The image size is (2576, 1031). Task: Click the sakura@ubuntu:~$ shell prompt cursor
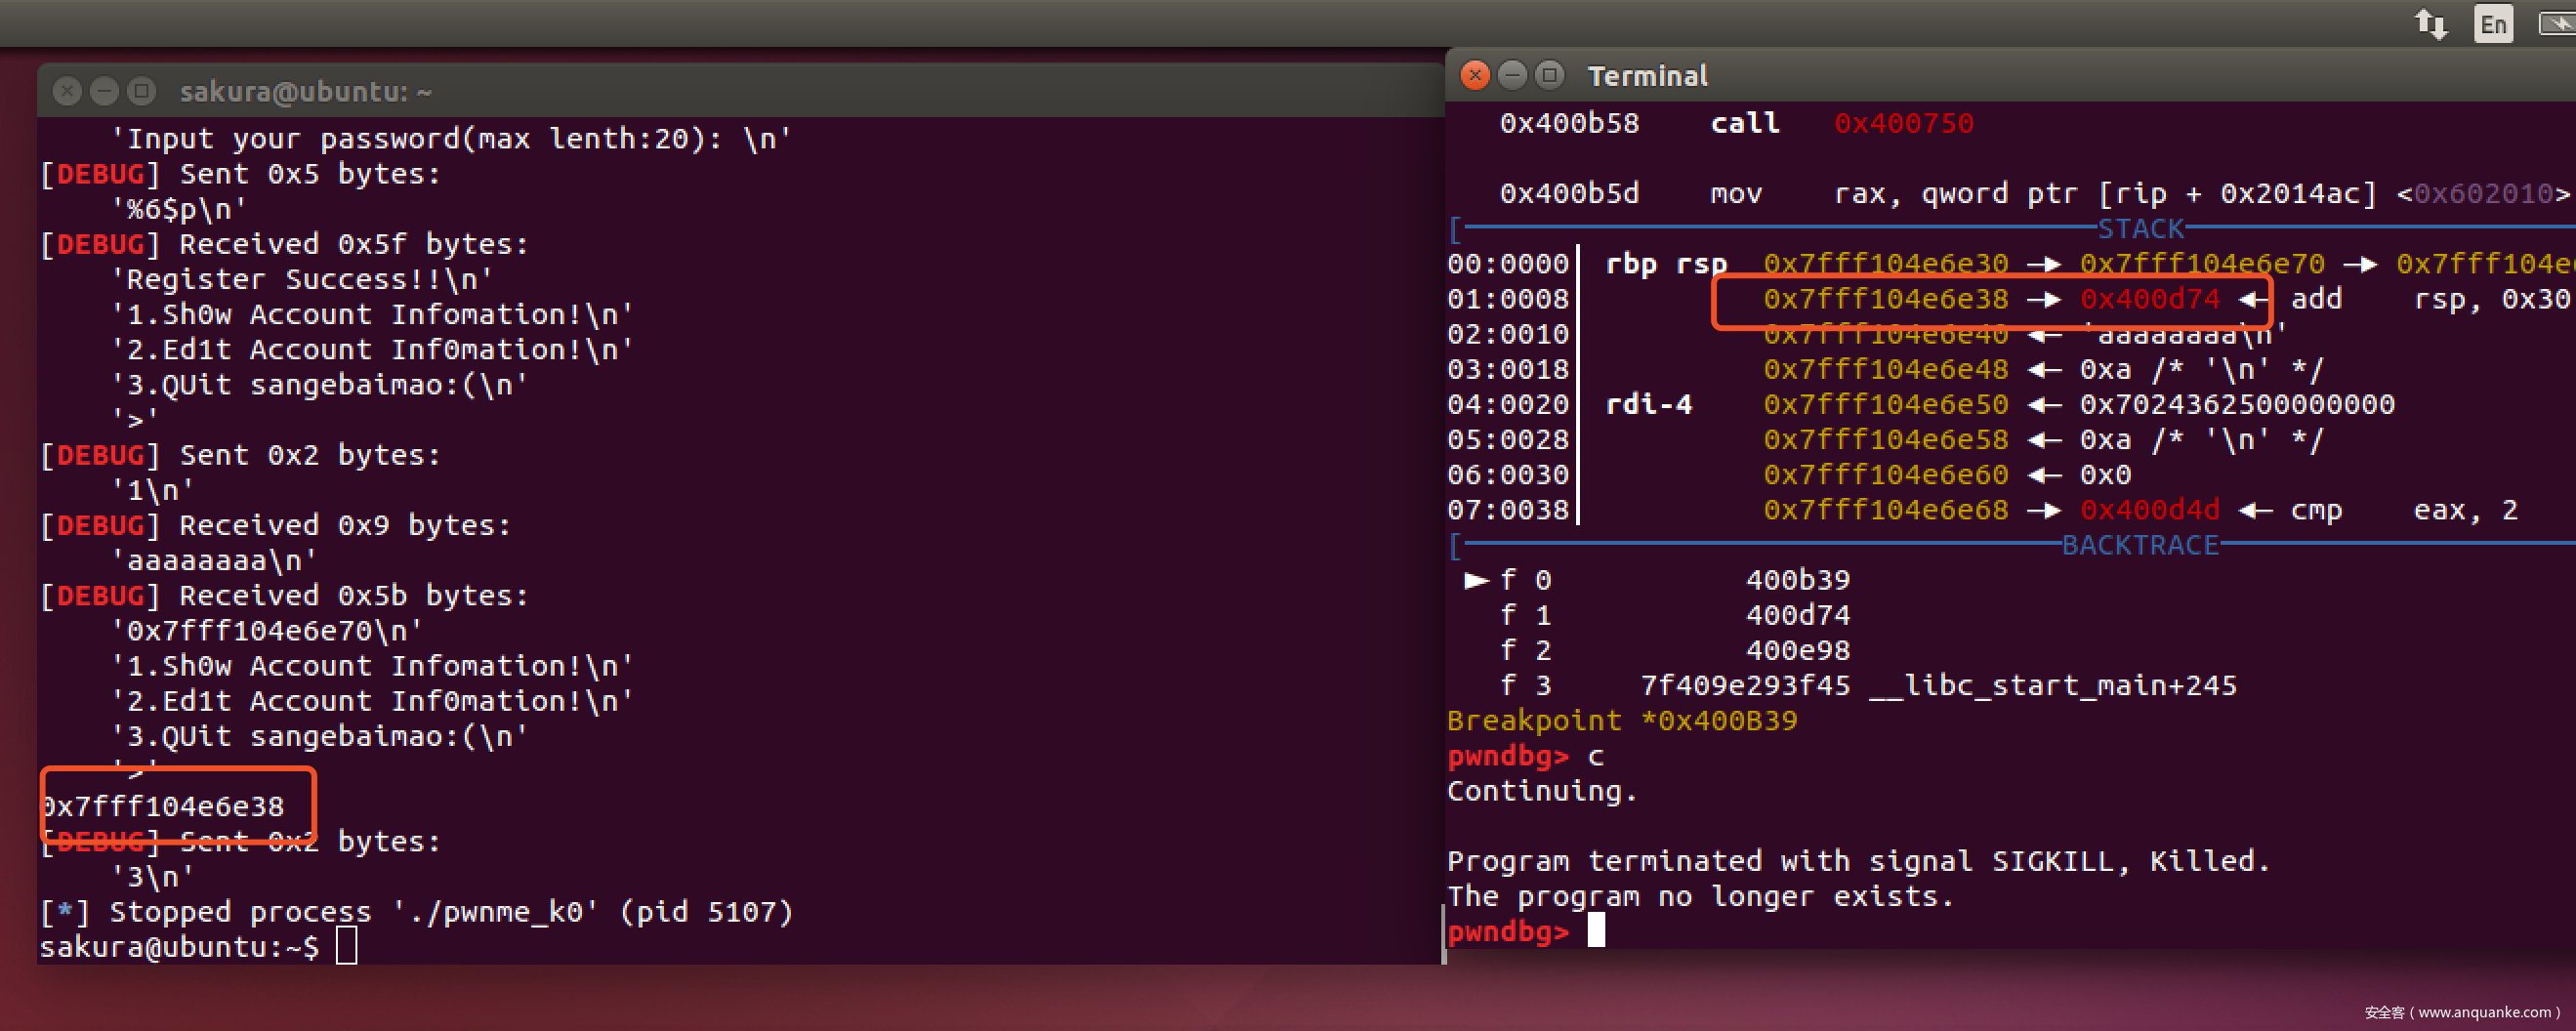[x=346, y=946]
